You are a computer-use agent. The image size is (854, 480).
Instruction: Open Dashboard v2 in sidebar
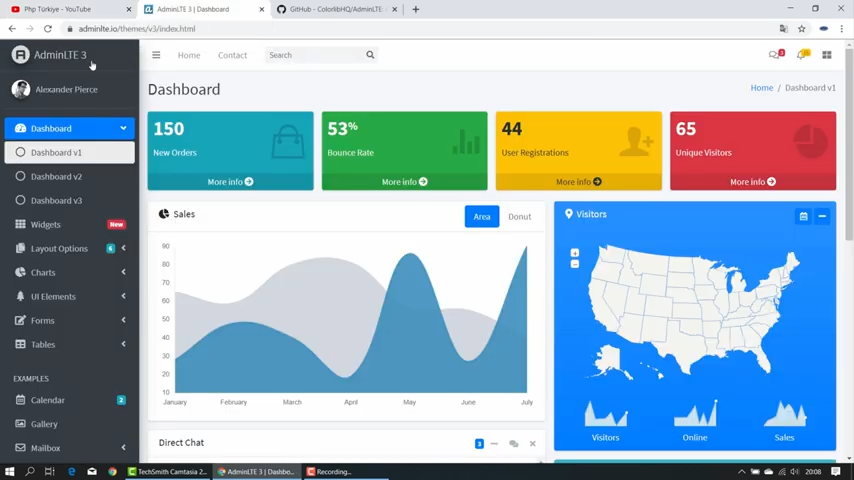tap(56, 176)
